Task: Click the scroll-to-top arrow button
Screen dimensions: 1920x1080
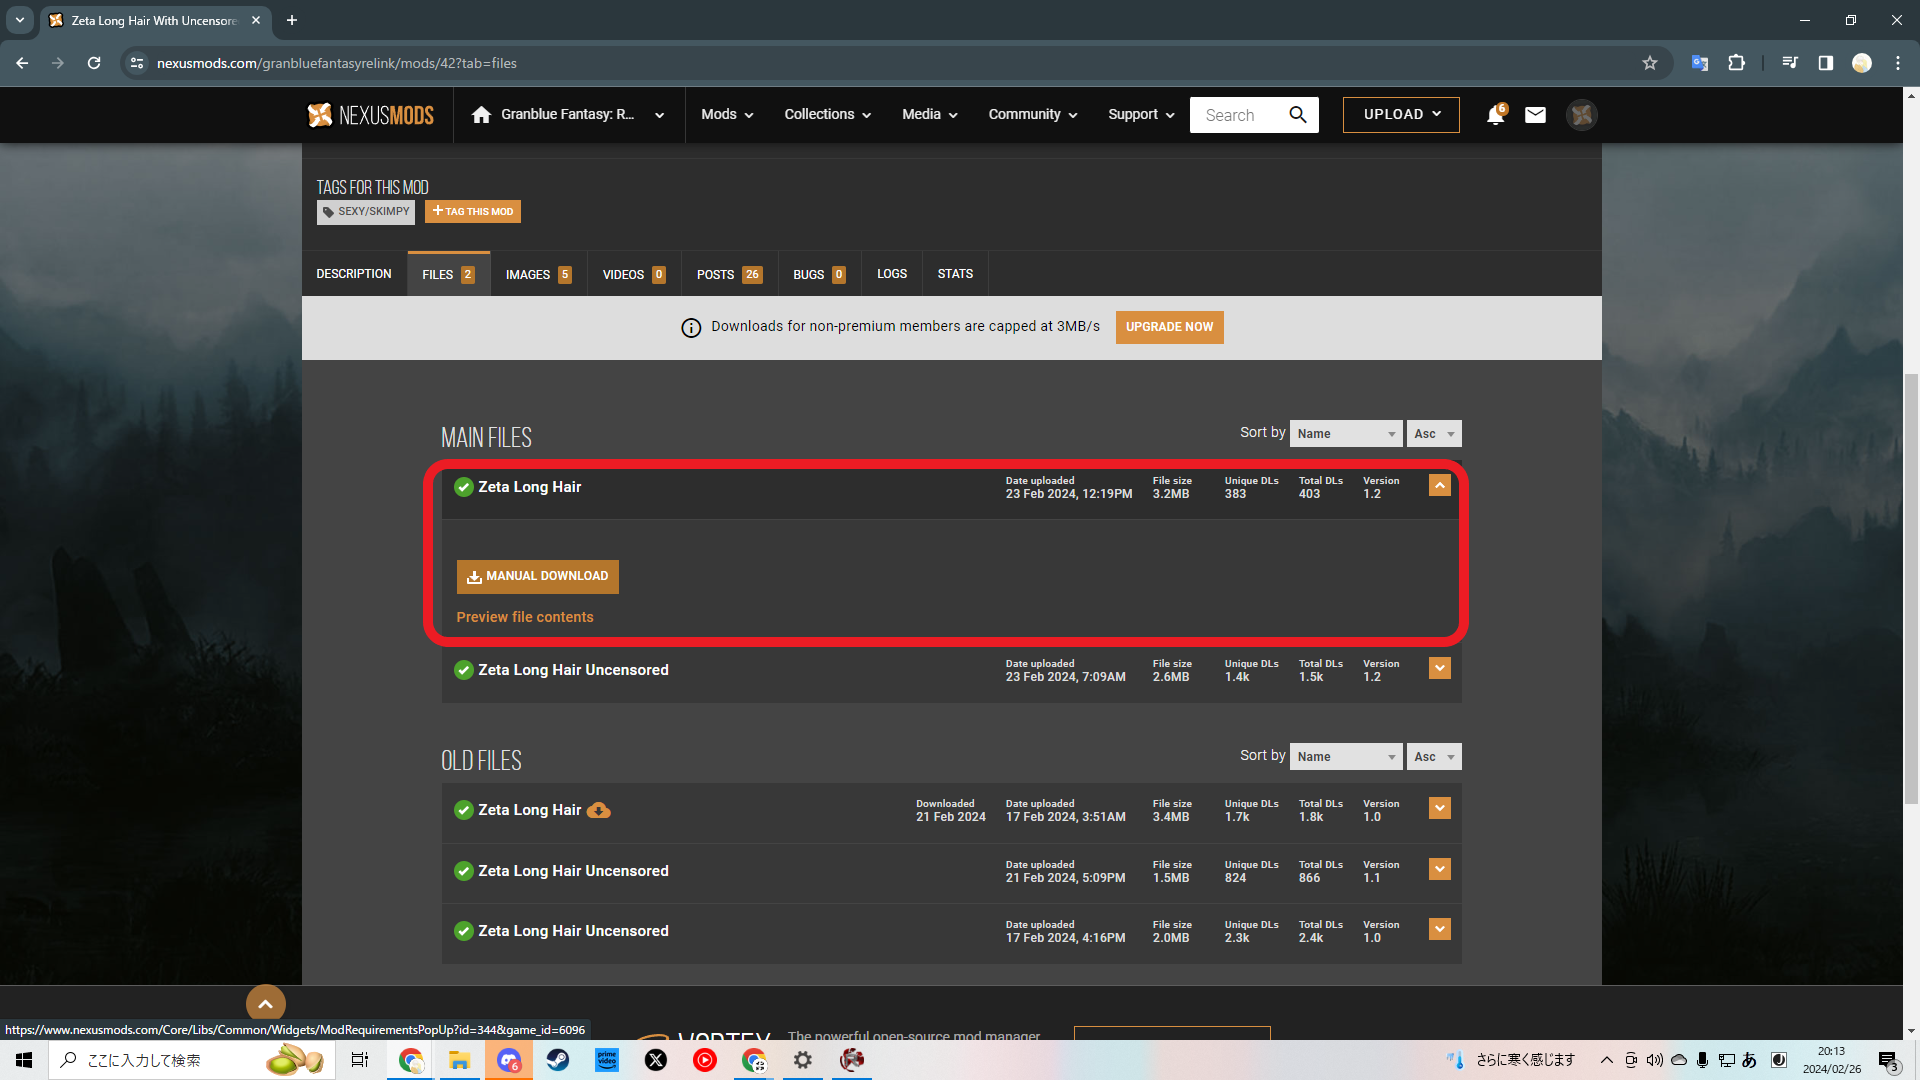Action: coord(265,1003)
